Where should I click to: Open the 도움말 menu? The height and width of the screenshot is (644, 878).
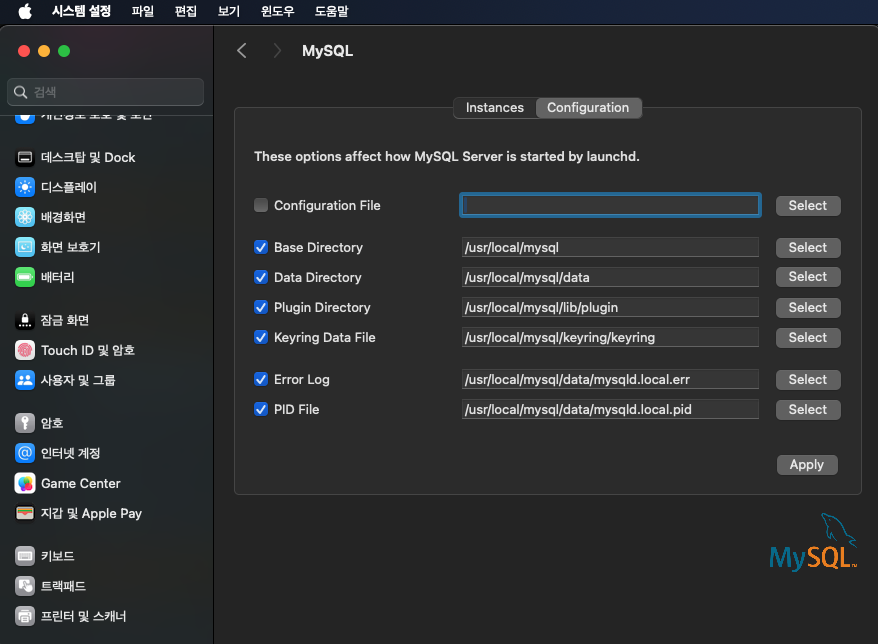click(331, 11)
